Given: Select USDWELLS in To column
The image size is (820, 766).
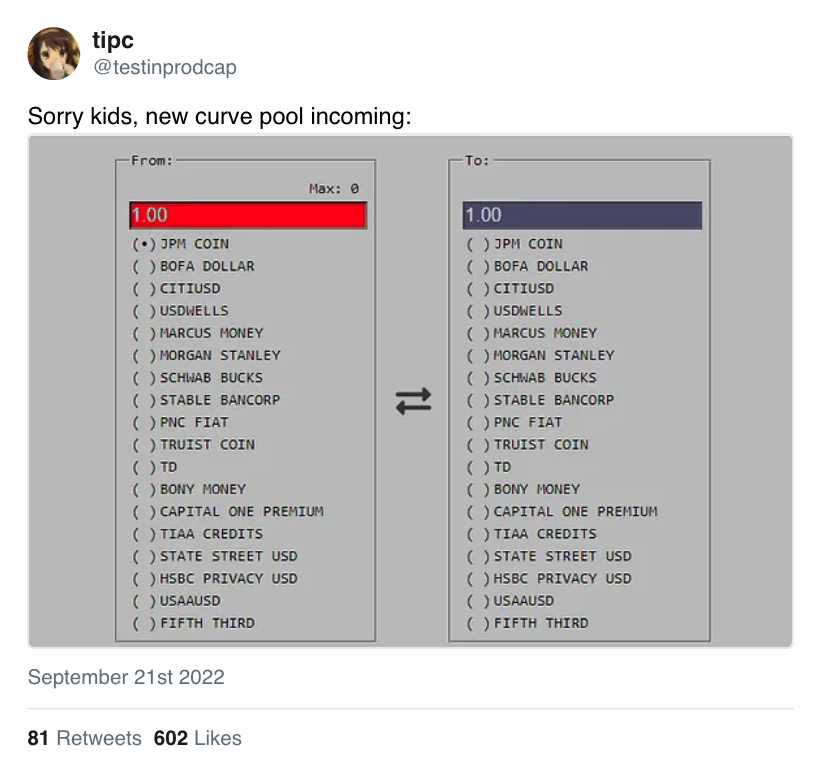Looking at the screenshot, I should (x=478, y=311).
